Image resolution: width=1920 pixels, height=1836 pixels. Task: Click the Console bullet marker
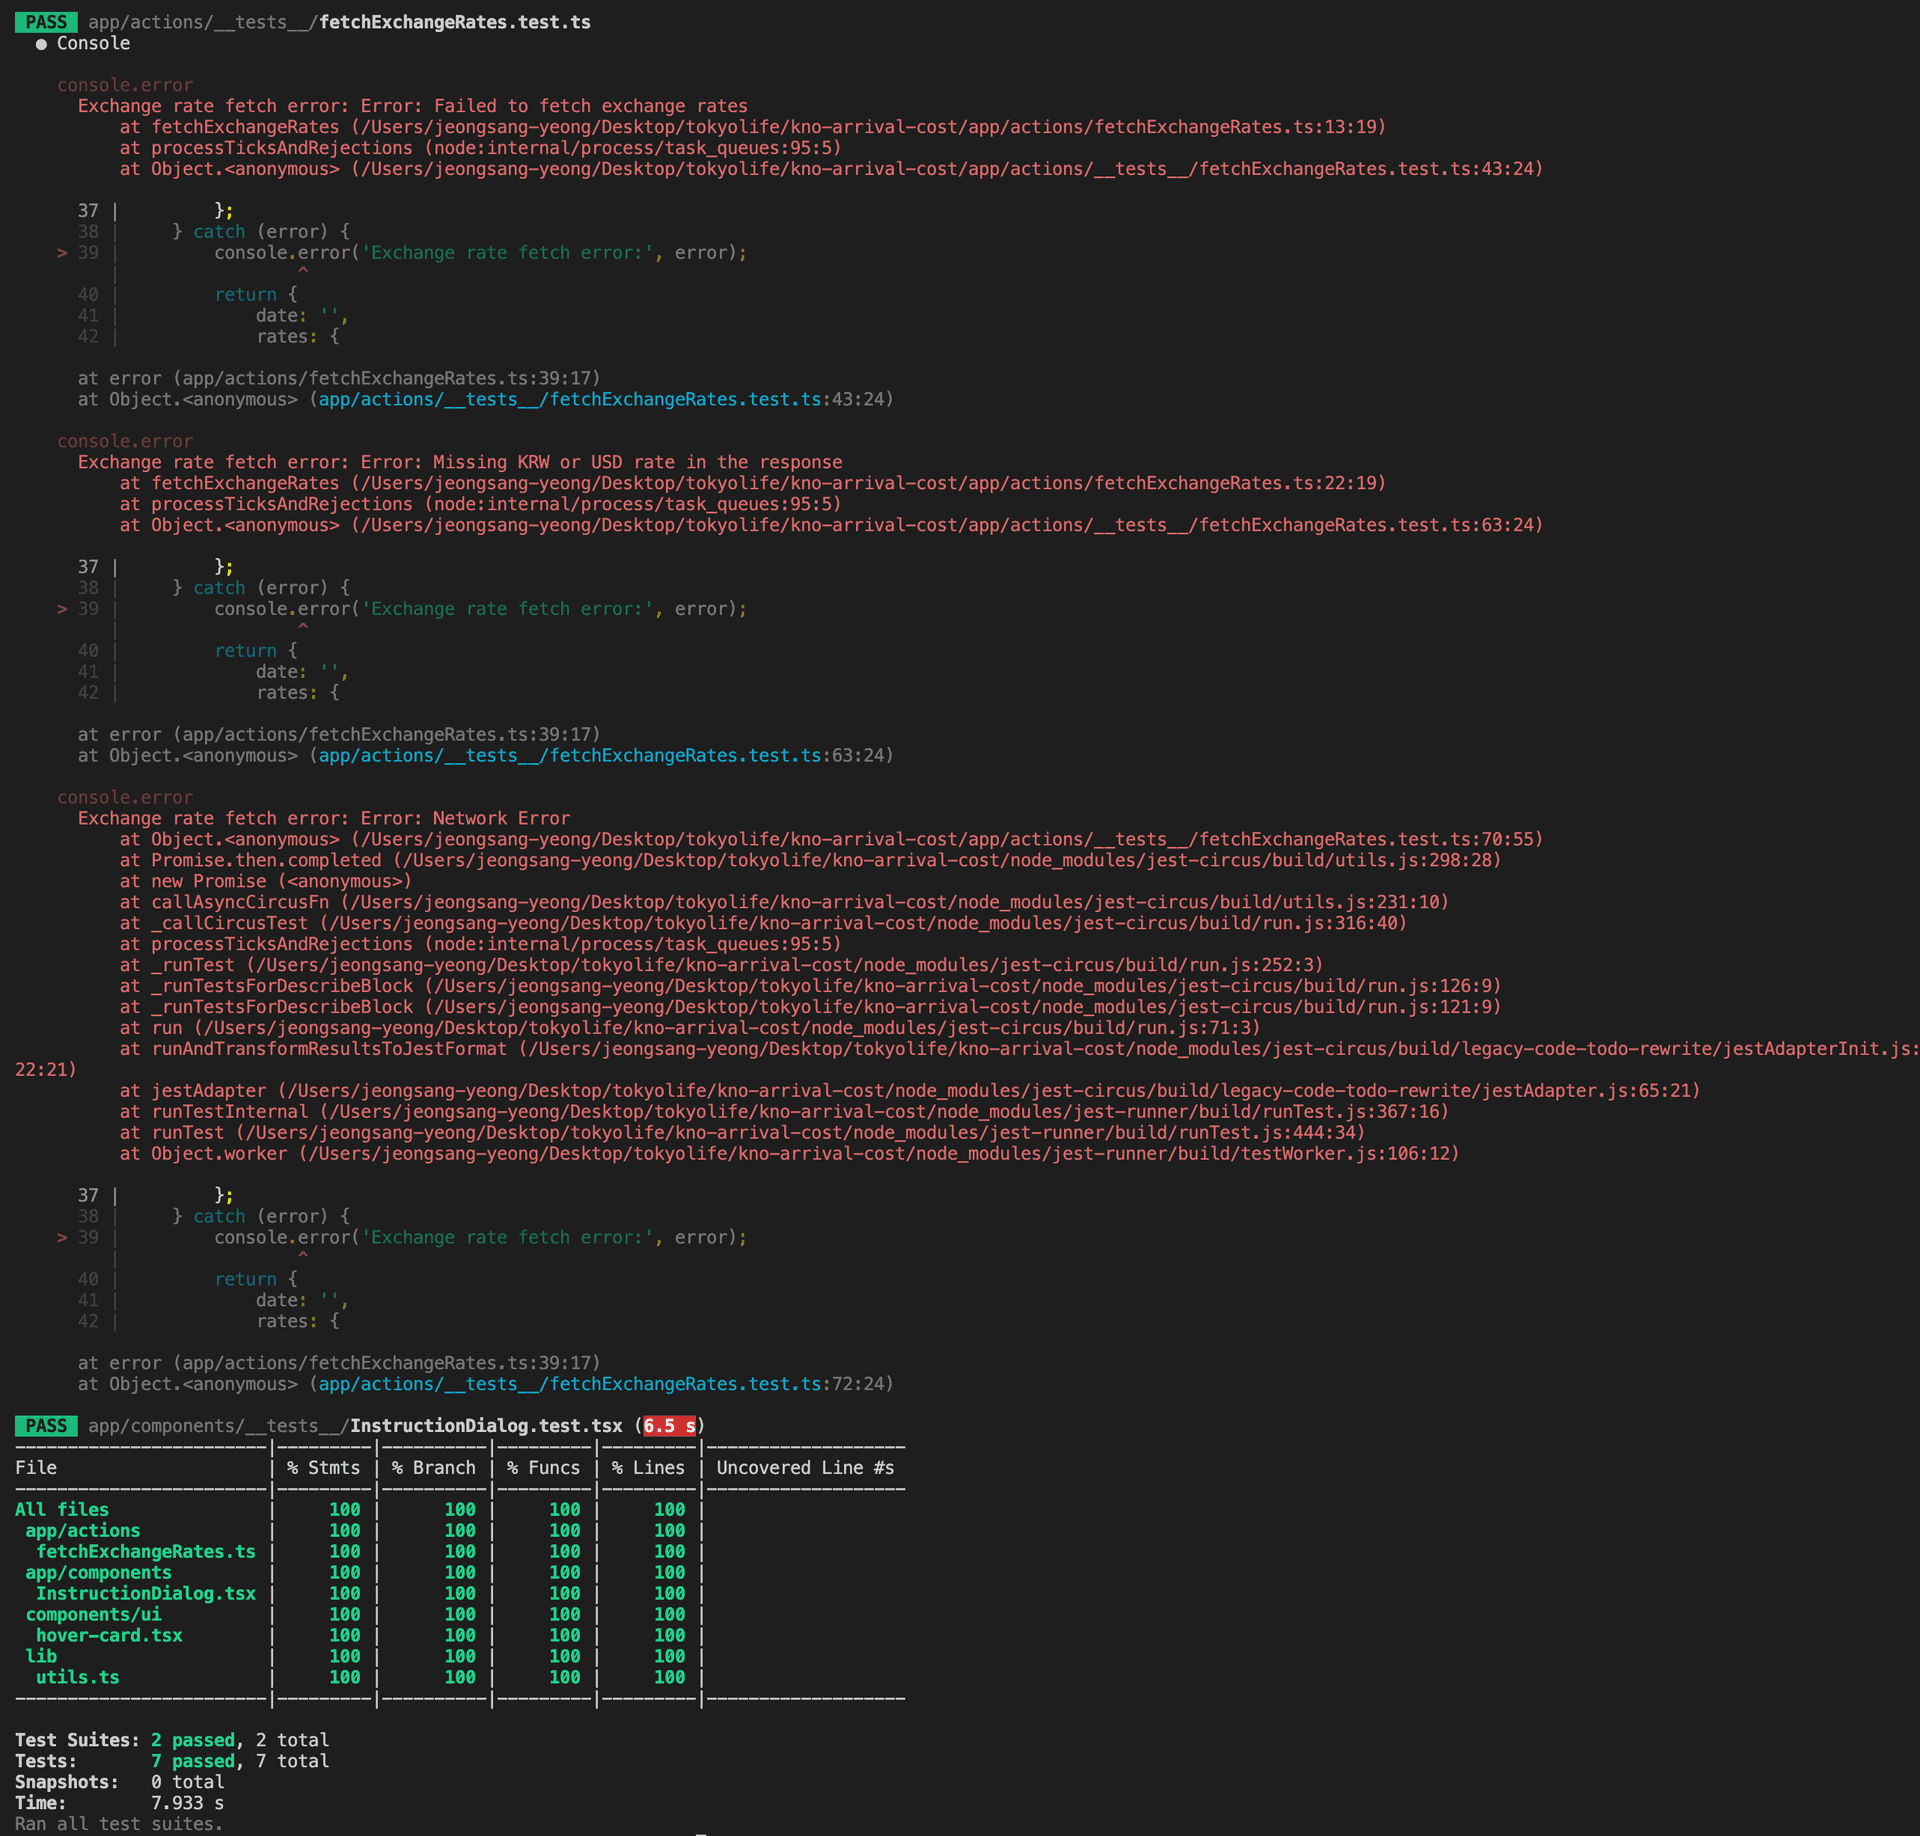point(41,44)
